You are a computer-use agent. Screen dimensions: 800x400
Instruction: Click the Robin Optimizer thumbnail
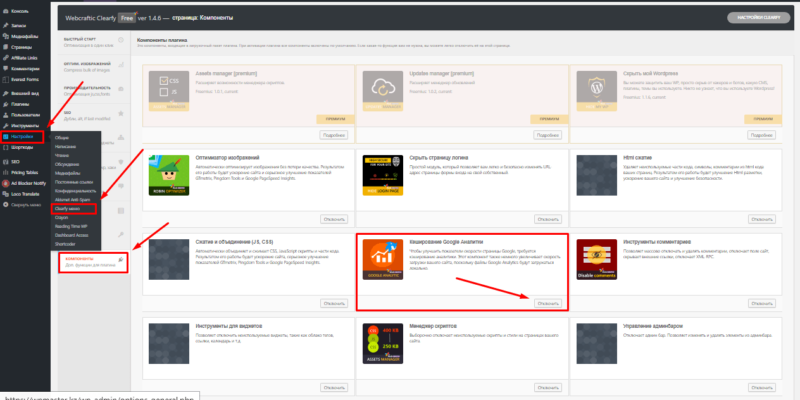tap(169, 175)
